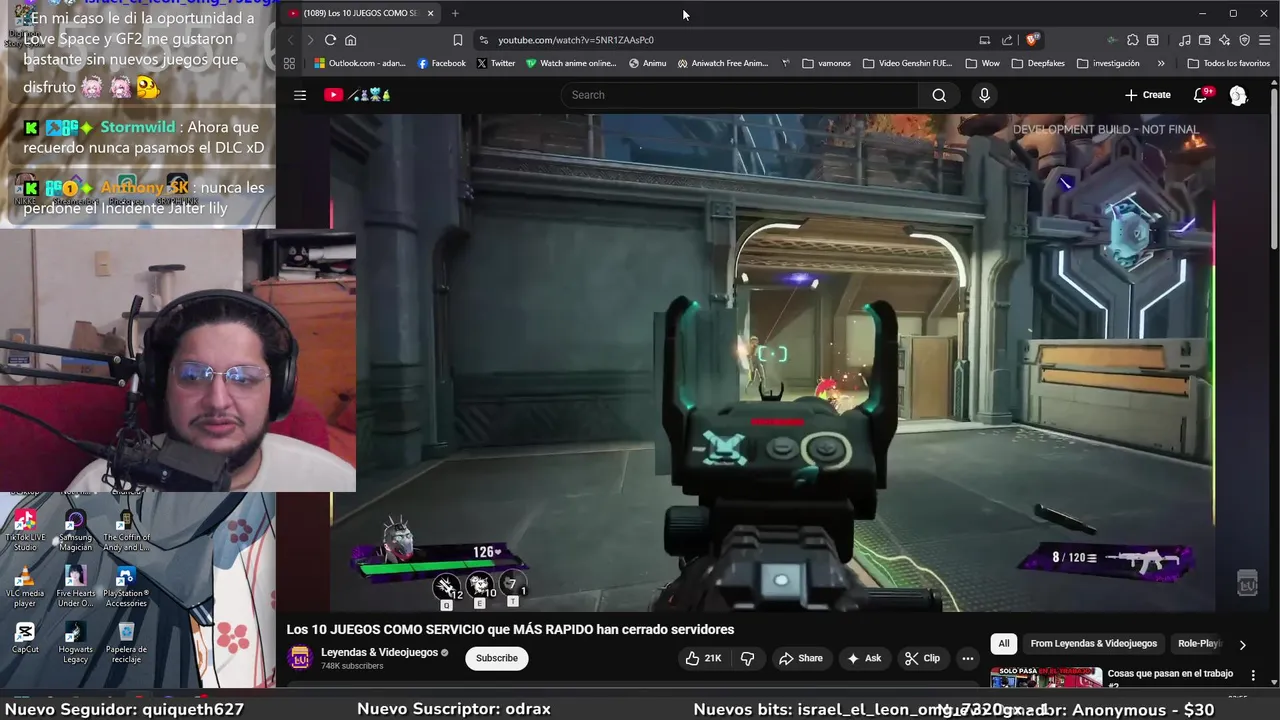
Task: Dislike the video with thumbs down
Action: (x=747, y=658)
